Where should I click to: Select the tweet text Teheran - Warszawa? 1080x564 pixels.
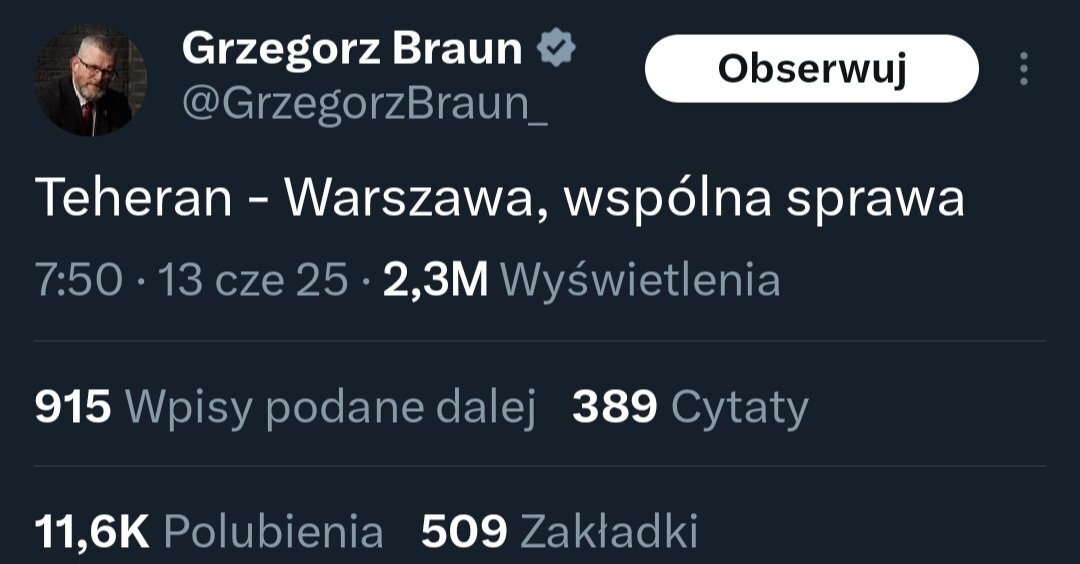284,198
